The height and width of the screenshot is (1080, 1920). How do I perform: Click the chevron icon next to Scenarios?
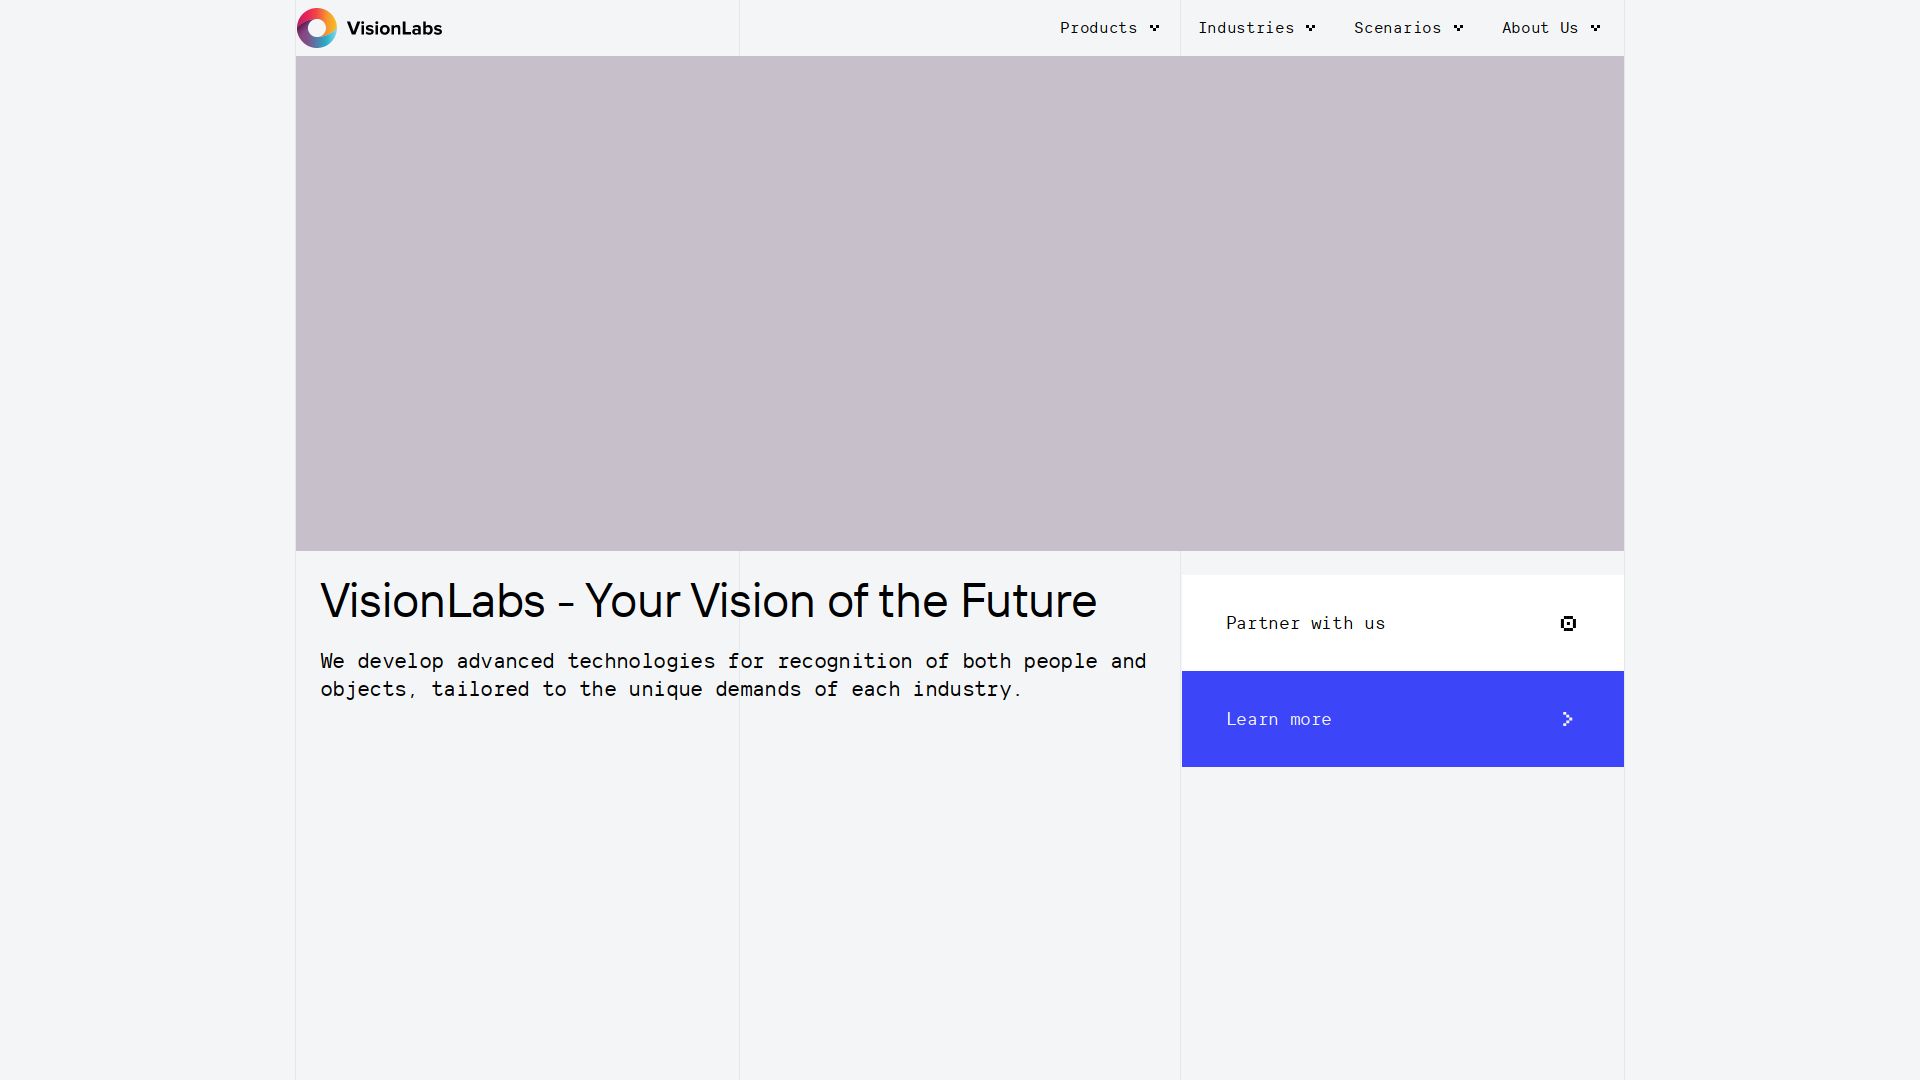1458,28
